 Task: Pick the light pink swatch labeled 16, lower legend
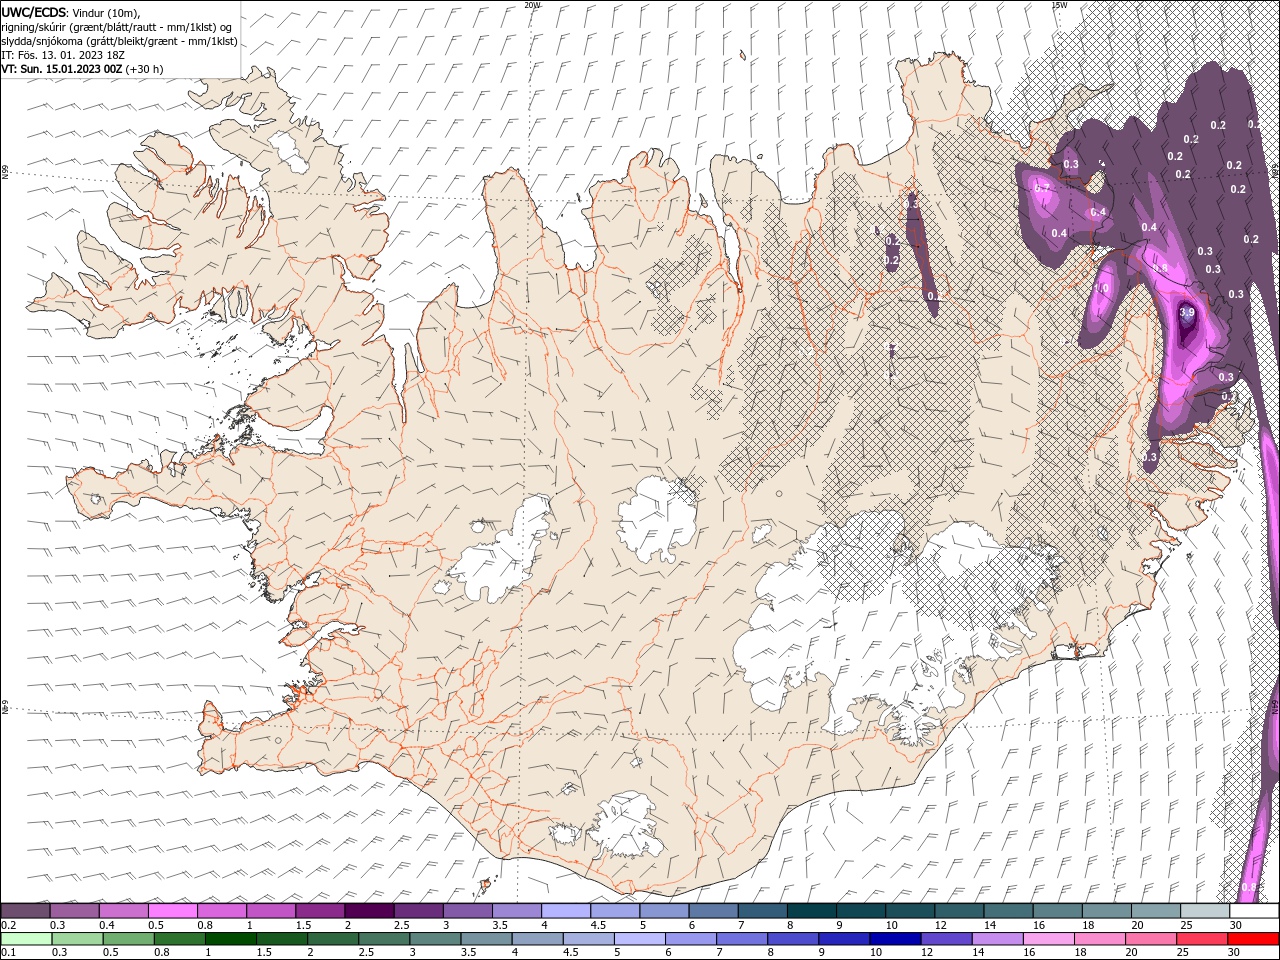point(1049,938)
